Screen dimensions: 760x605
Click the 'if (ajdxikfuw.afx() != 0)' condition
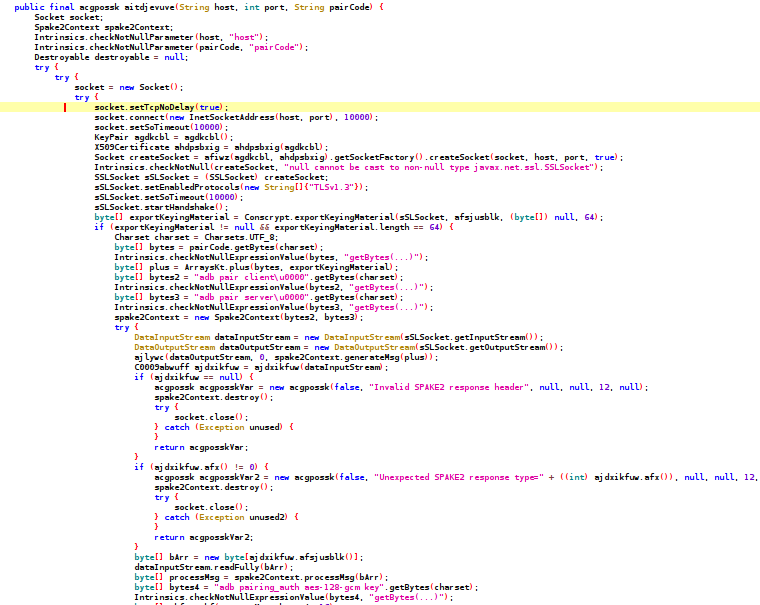196,467
